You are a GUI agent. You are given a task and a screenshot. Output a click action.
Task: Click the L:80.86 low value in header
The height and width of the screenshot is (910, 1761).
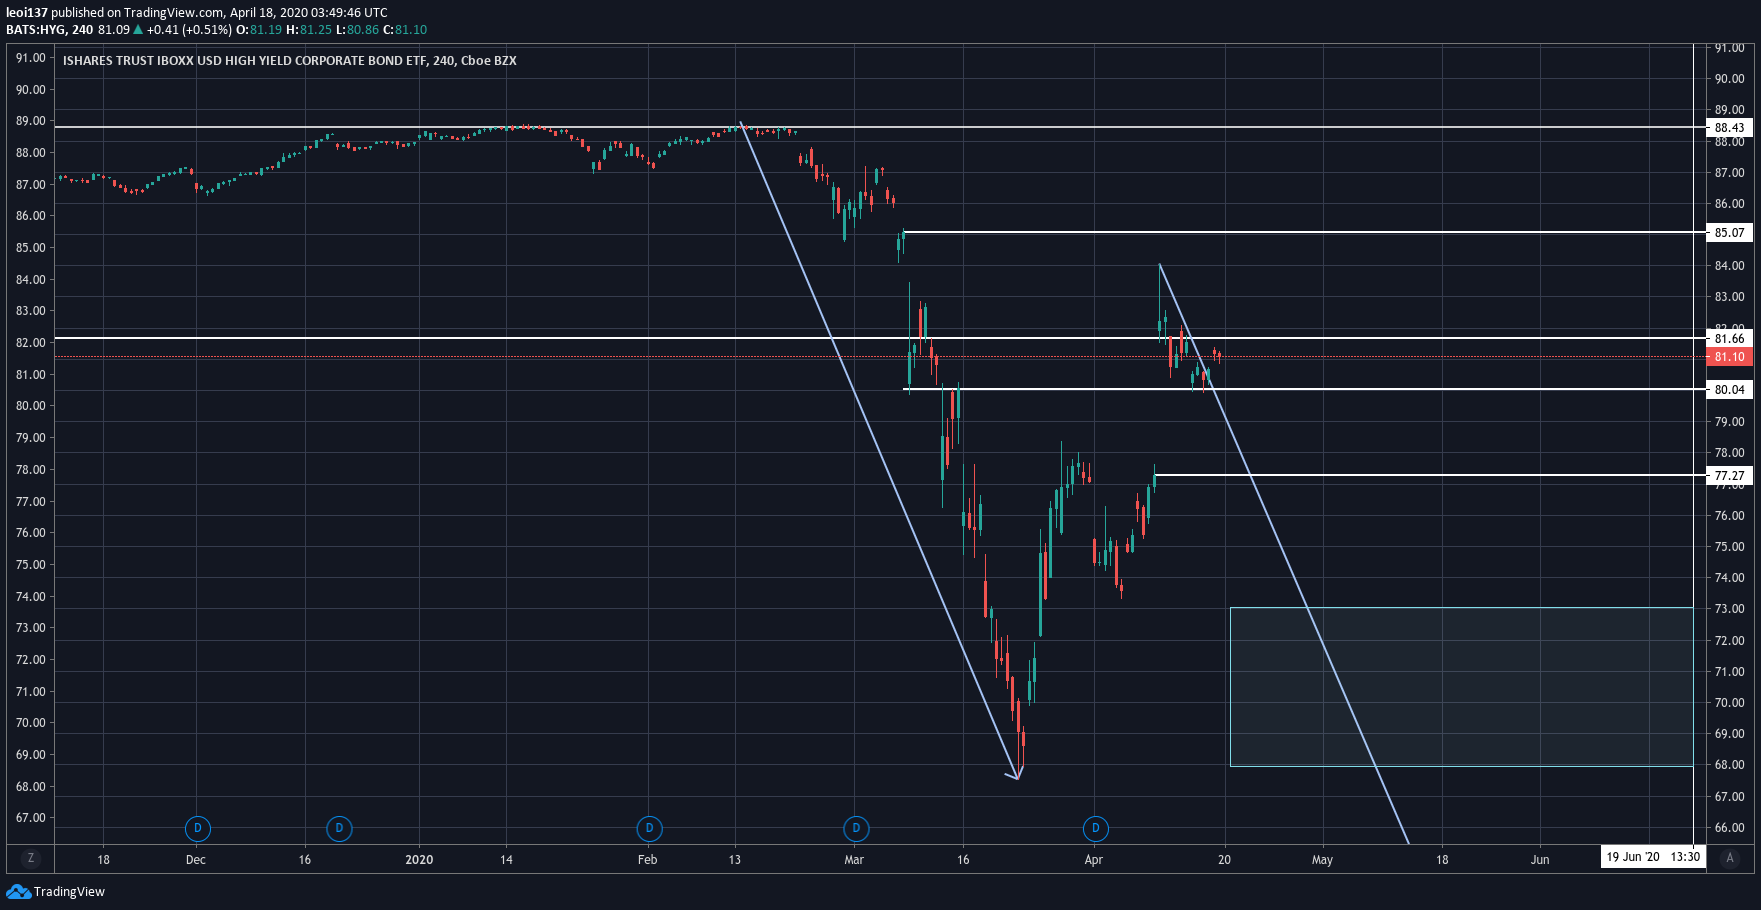[357, 30]
